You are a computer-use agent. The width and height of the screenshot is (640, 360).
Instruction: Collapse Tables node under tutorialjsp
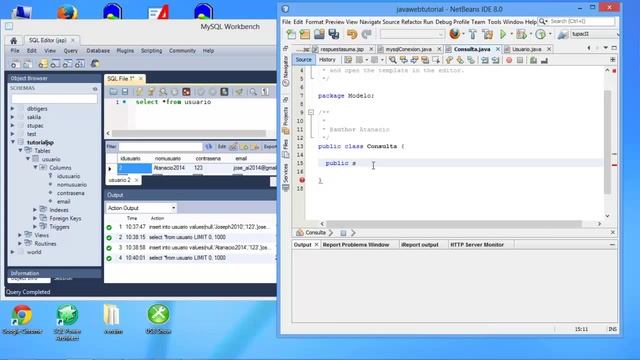[20, 151]
